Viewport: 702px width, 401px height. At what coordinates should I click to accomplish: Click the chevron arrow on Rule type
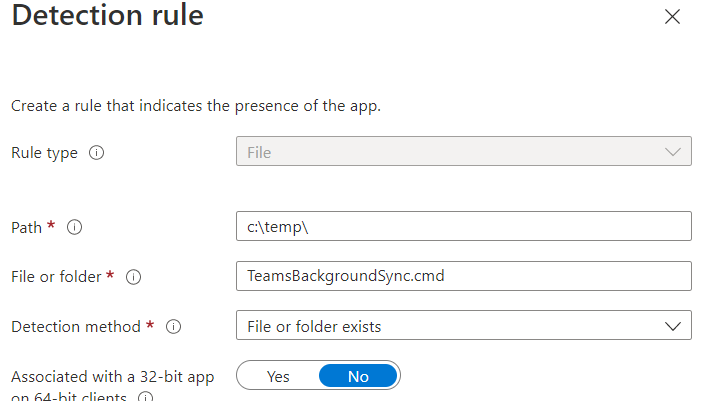(672, 152)
